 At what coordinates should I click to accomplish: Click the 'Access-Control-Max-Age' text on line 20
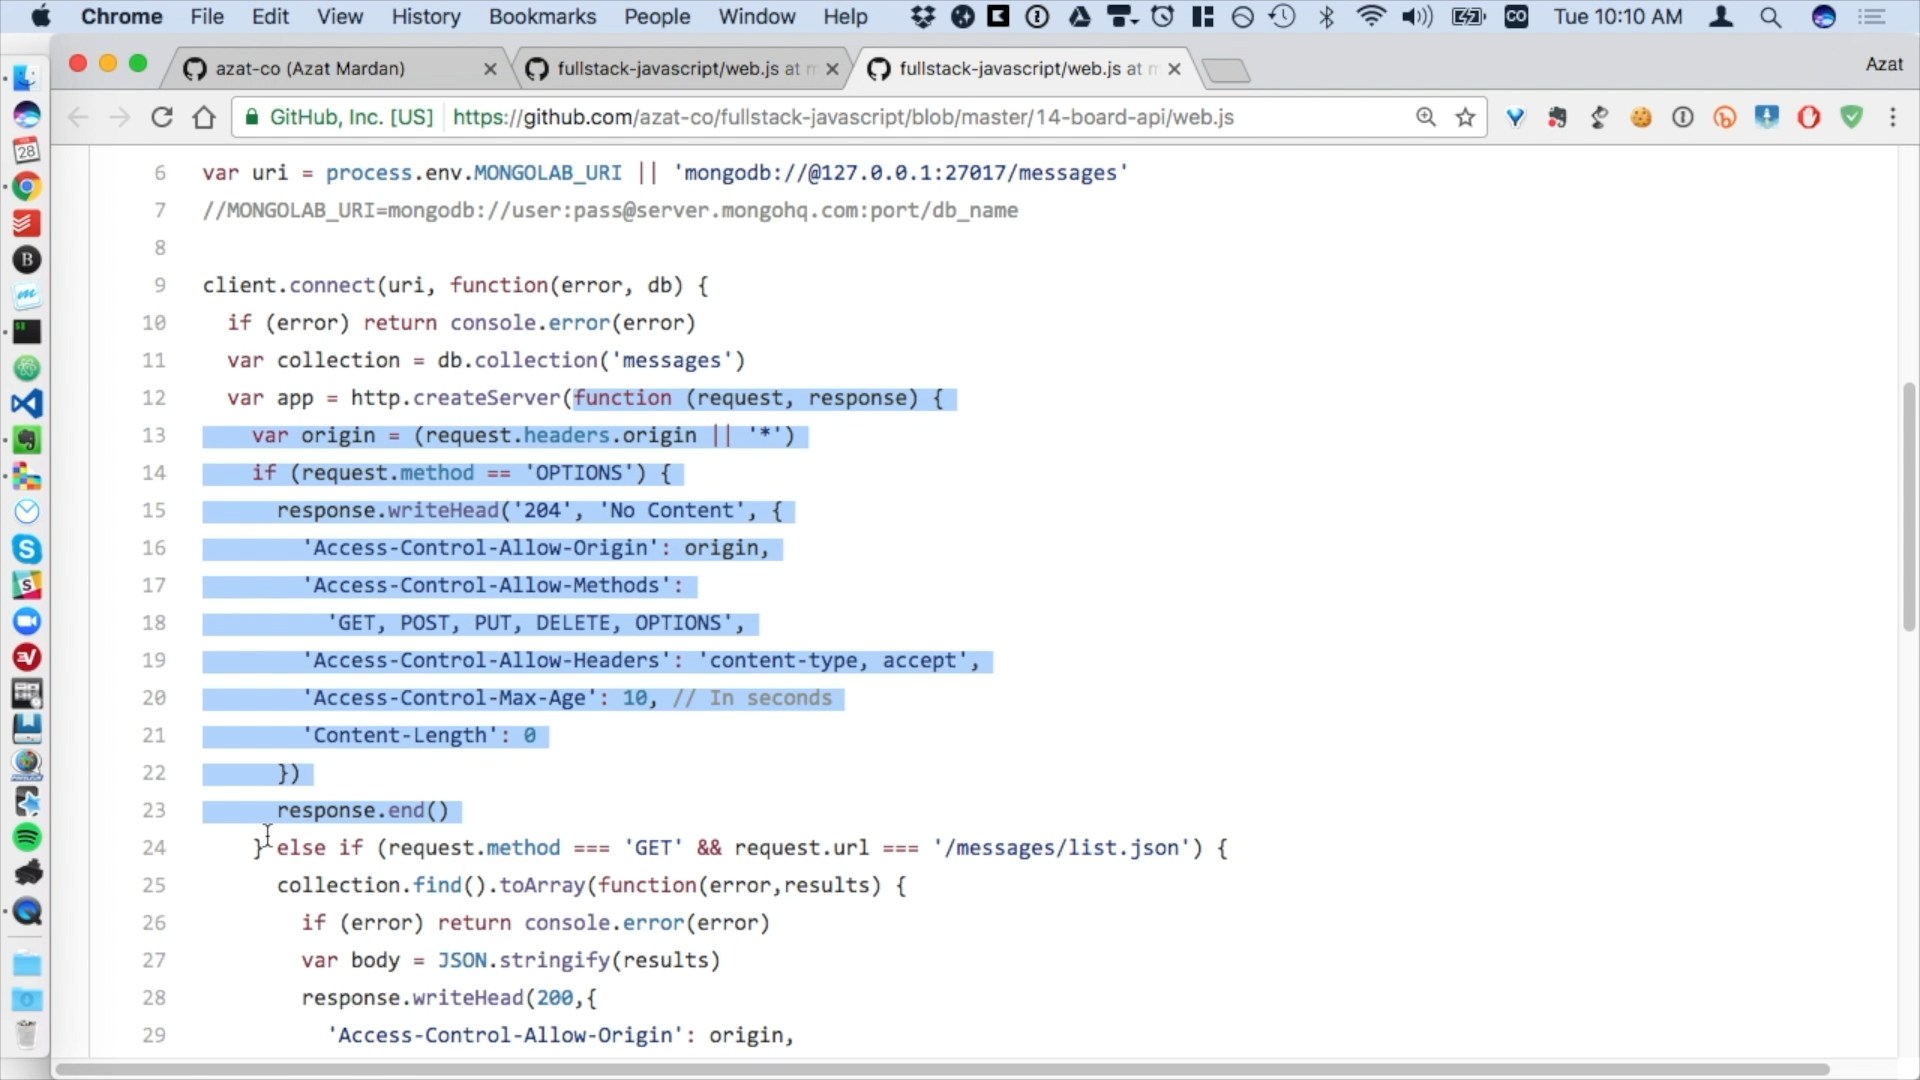click(449, 698)
